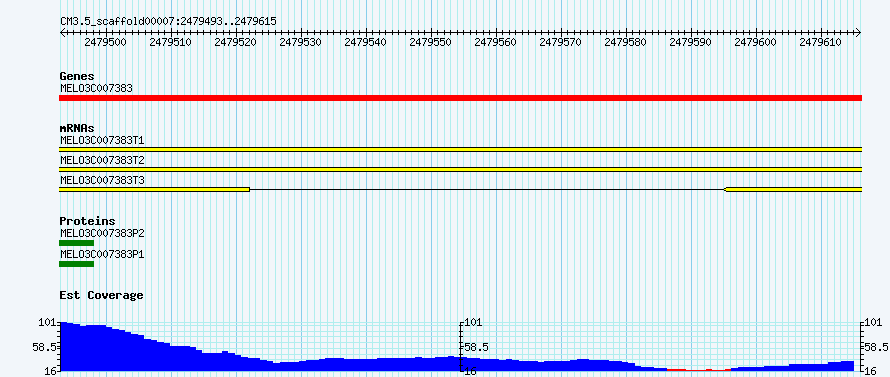This screenshot has height=377, width=890.
Task: Open the MELO3C007383T2 transcript label
Action: pyautogui.click(x=102, y=160)
